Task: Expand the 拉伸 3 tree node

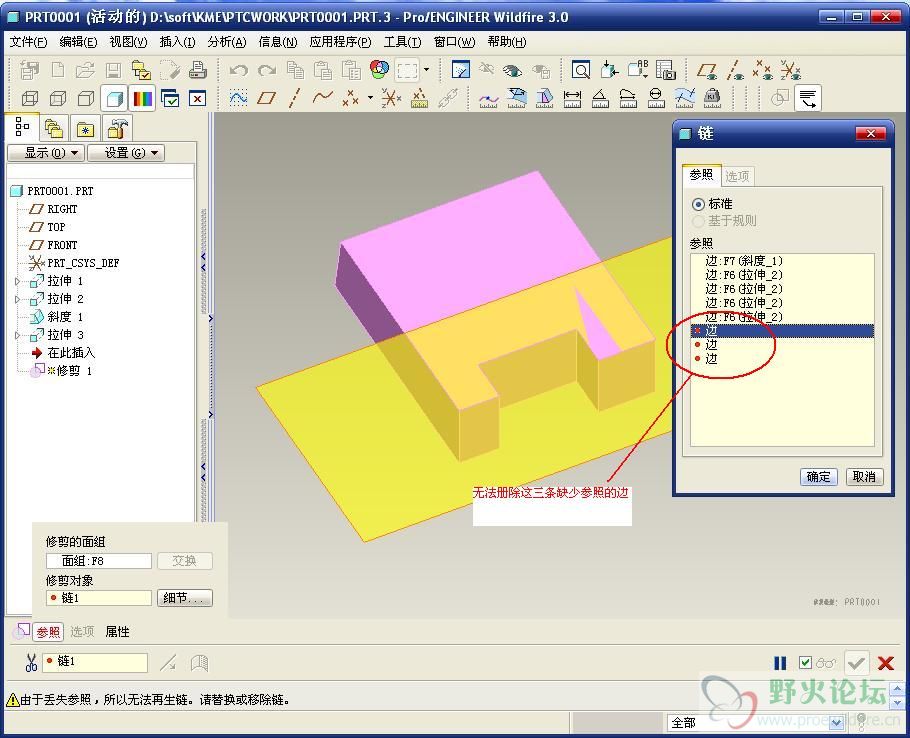Action: 17,335
